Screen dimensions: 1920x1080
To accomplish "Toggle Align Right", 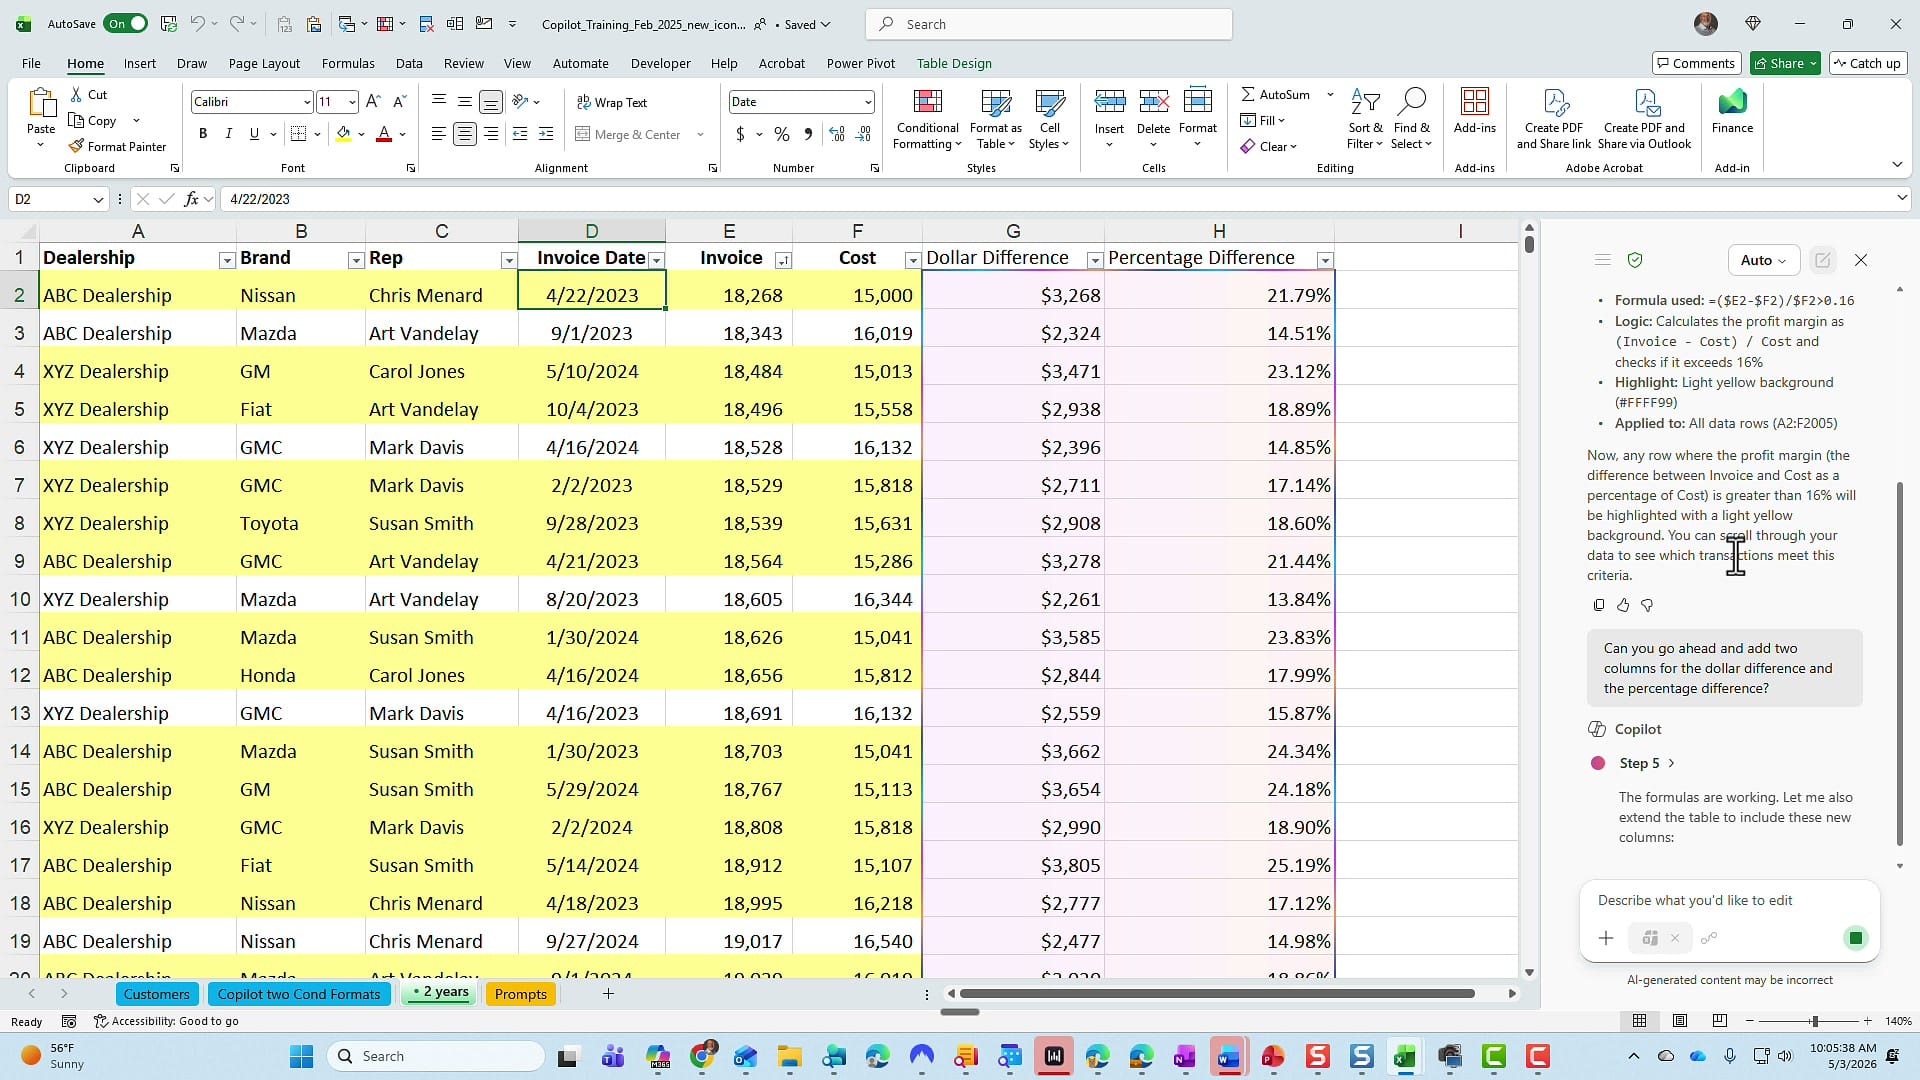I will pyautogui.click(x=491, y=134).
